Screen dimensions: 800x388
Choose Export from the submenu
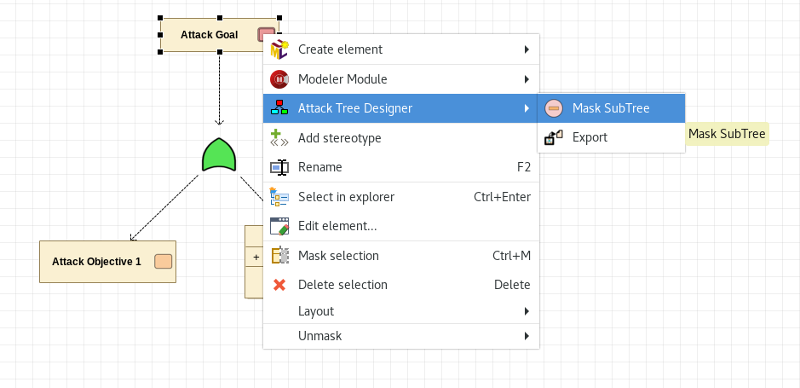point(611,137)
